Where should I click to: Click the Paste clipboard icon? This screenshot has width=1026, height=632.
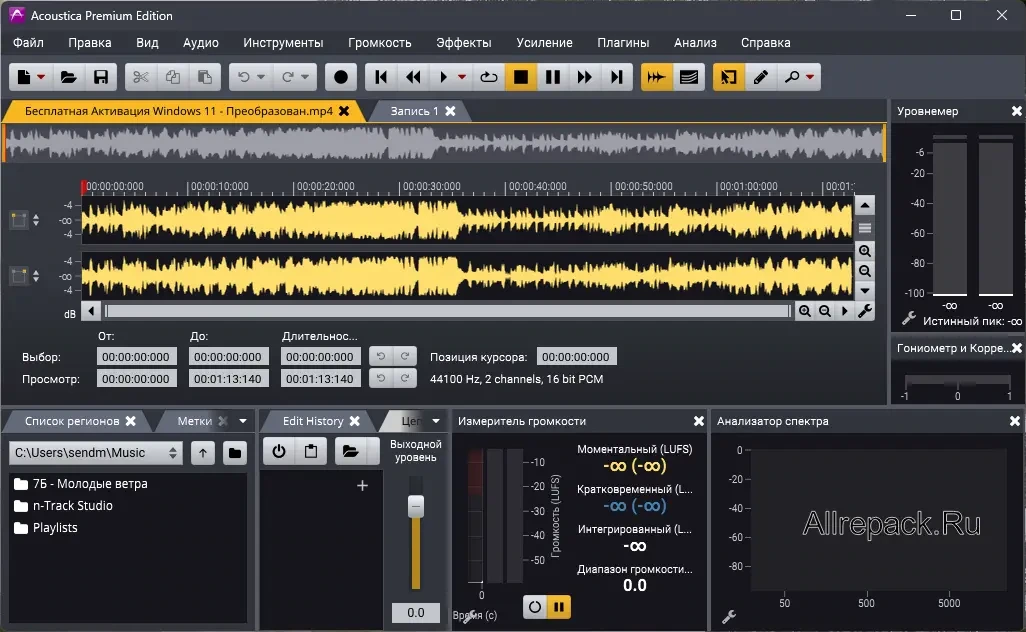[205, 77]
